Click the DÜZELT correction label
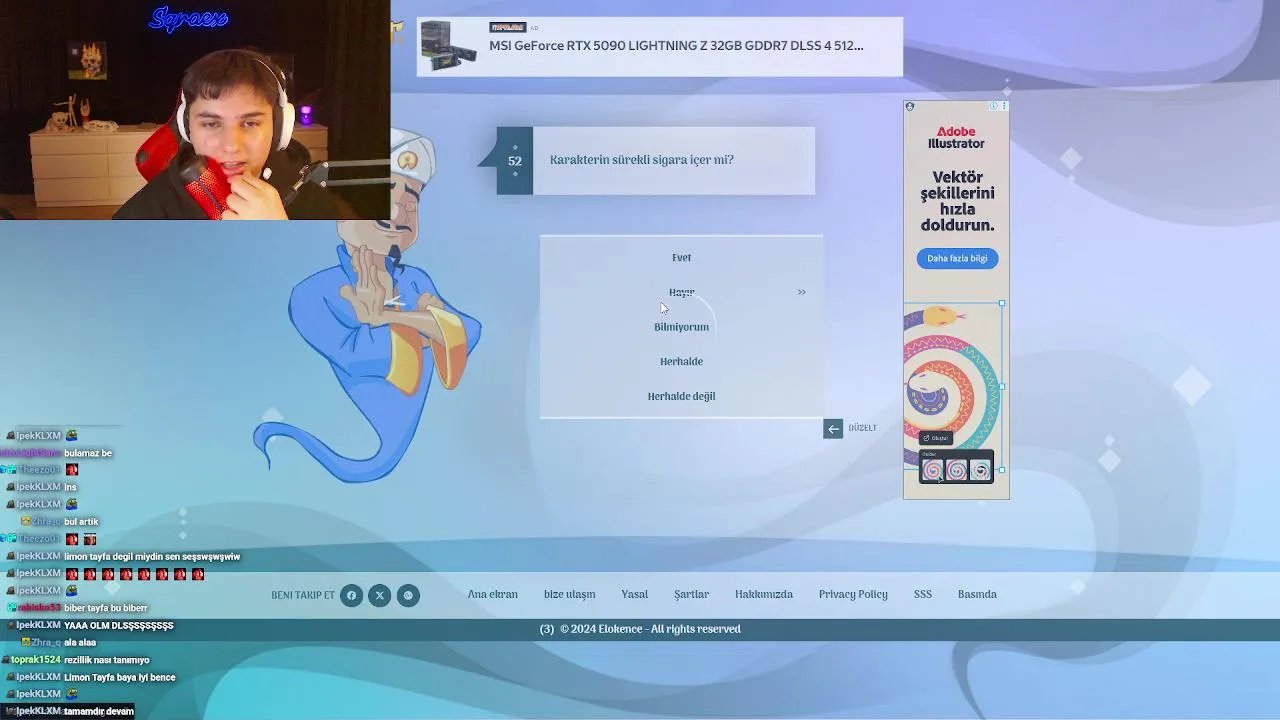This screenshot has height=720, width=1280. (x=862, y=428)
